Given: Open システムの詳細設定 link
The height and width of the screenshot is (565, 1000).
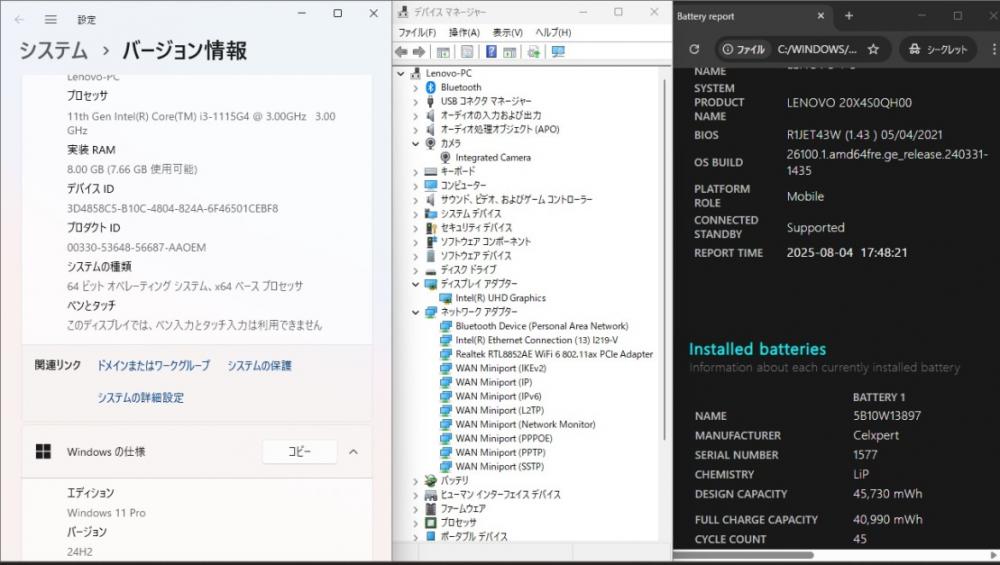Looking at the screenshot, I should pos(140,397).
